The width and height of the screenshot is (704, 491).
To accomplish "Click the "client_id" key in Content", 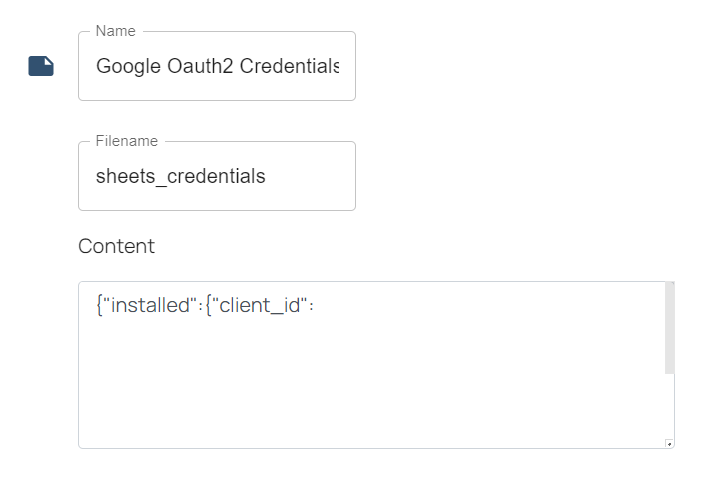I will [x=260, y=305].
